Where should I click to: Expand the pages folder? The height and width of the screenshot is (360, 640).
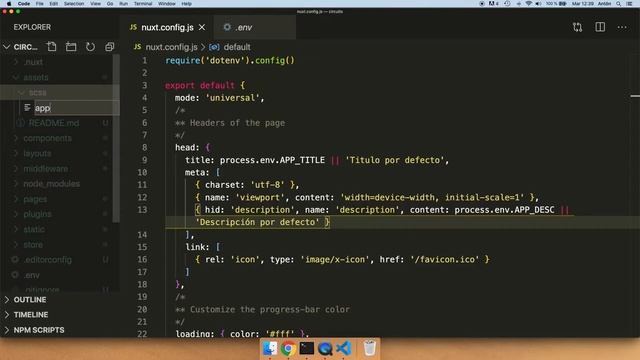(16, 199)
